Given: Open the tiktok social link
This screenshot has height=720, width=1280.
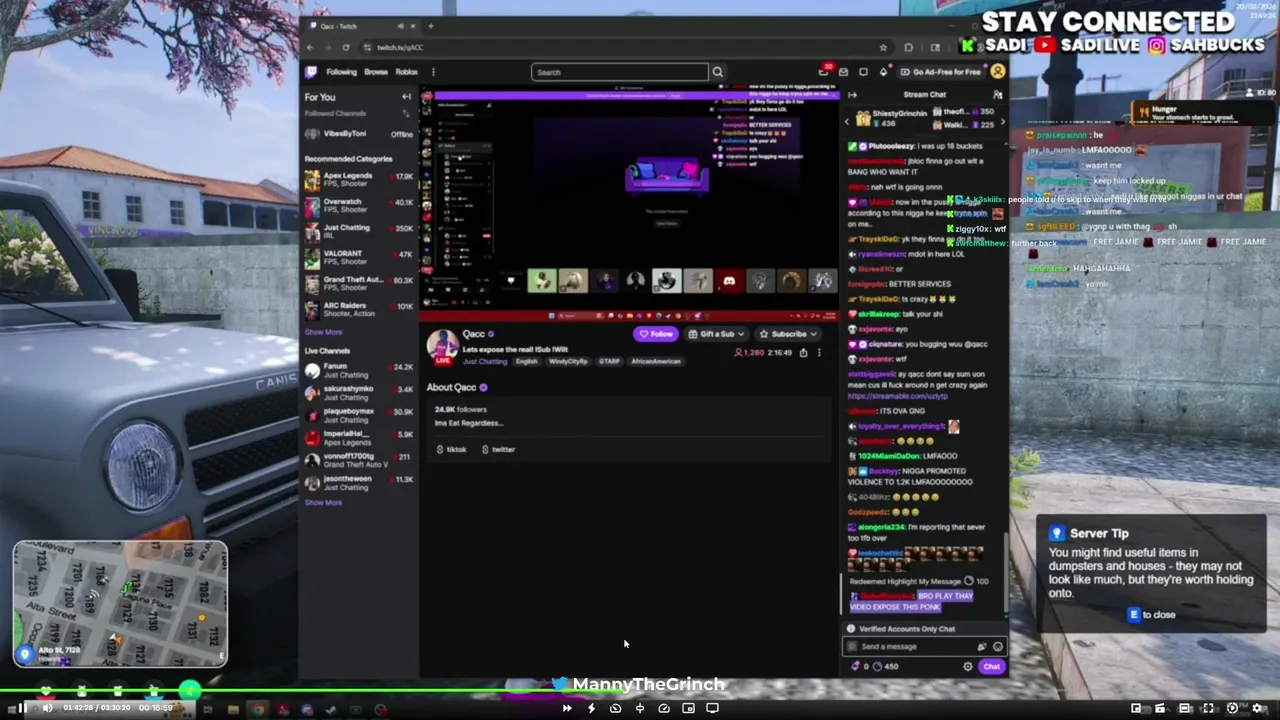Looking at the screenshot, I should 451,450.
